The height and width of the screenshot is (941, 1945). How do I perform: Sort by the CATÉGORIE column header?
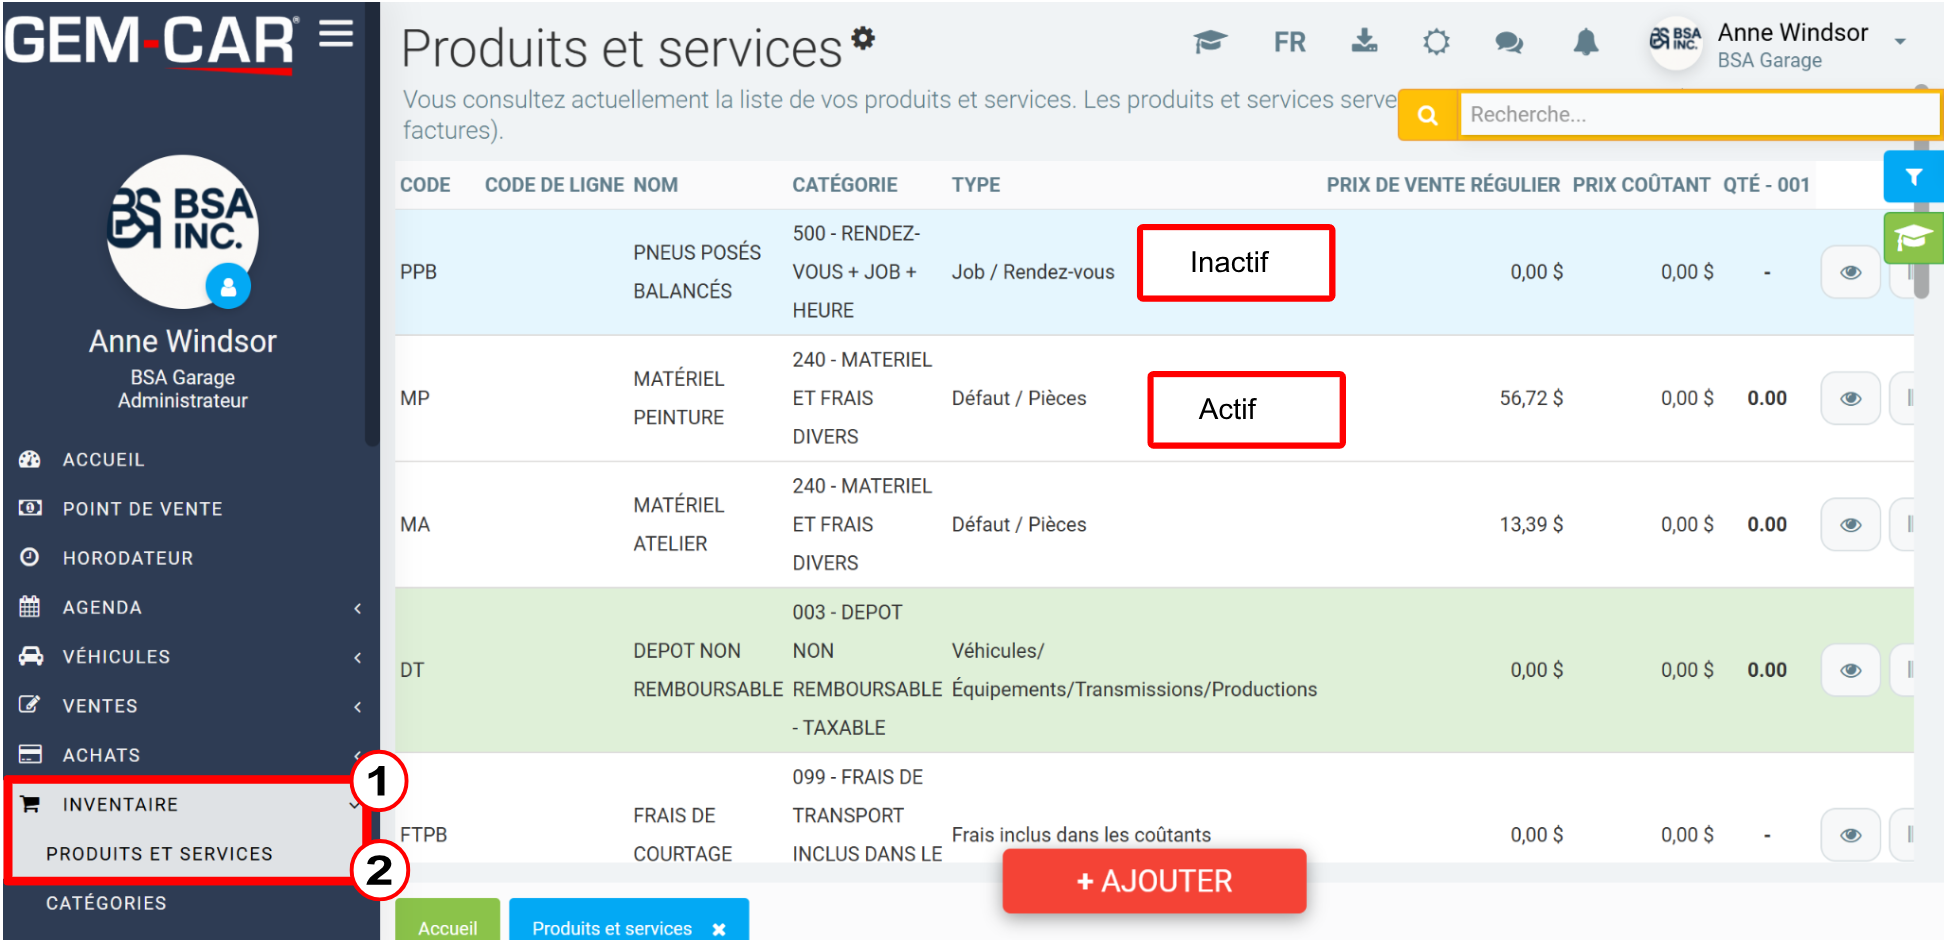845,185
